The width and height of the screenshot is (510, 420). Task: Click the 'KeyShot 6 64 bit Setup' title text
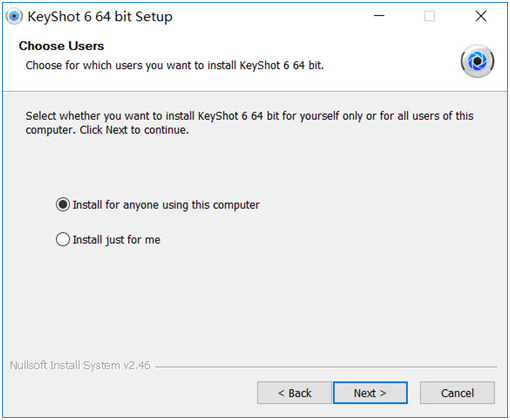pos(100,16)
